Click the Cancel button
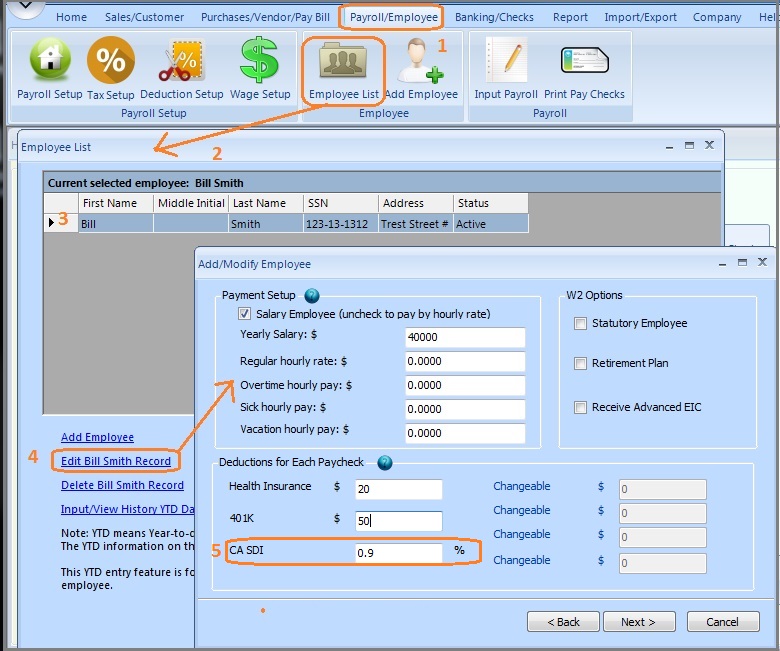Viewport: 780px width, 651px height. [x=723, y=622]
